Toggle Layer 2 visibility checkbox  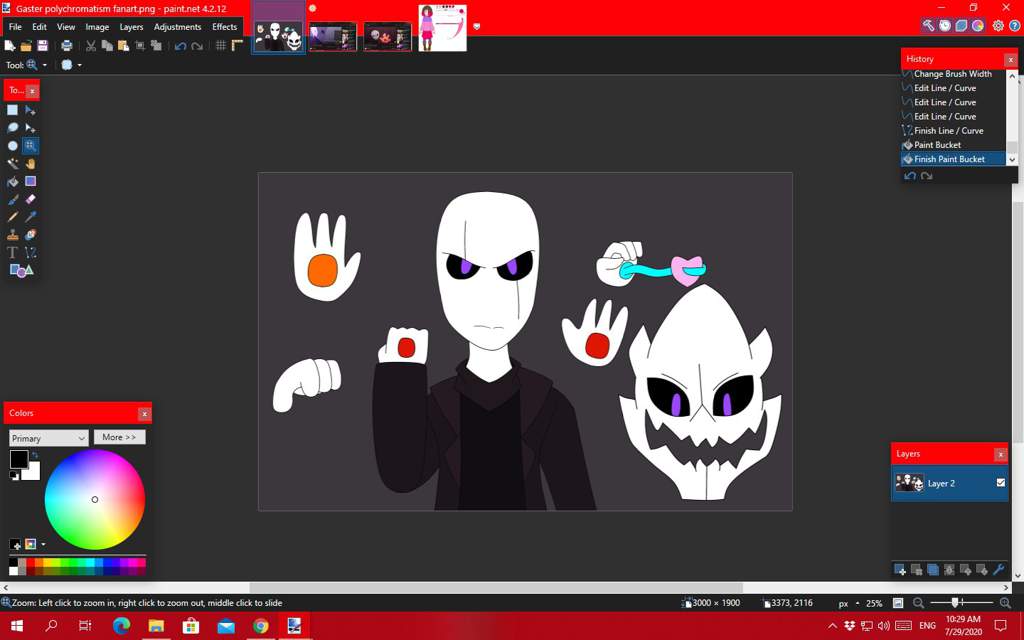pos(1000,483)
